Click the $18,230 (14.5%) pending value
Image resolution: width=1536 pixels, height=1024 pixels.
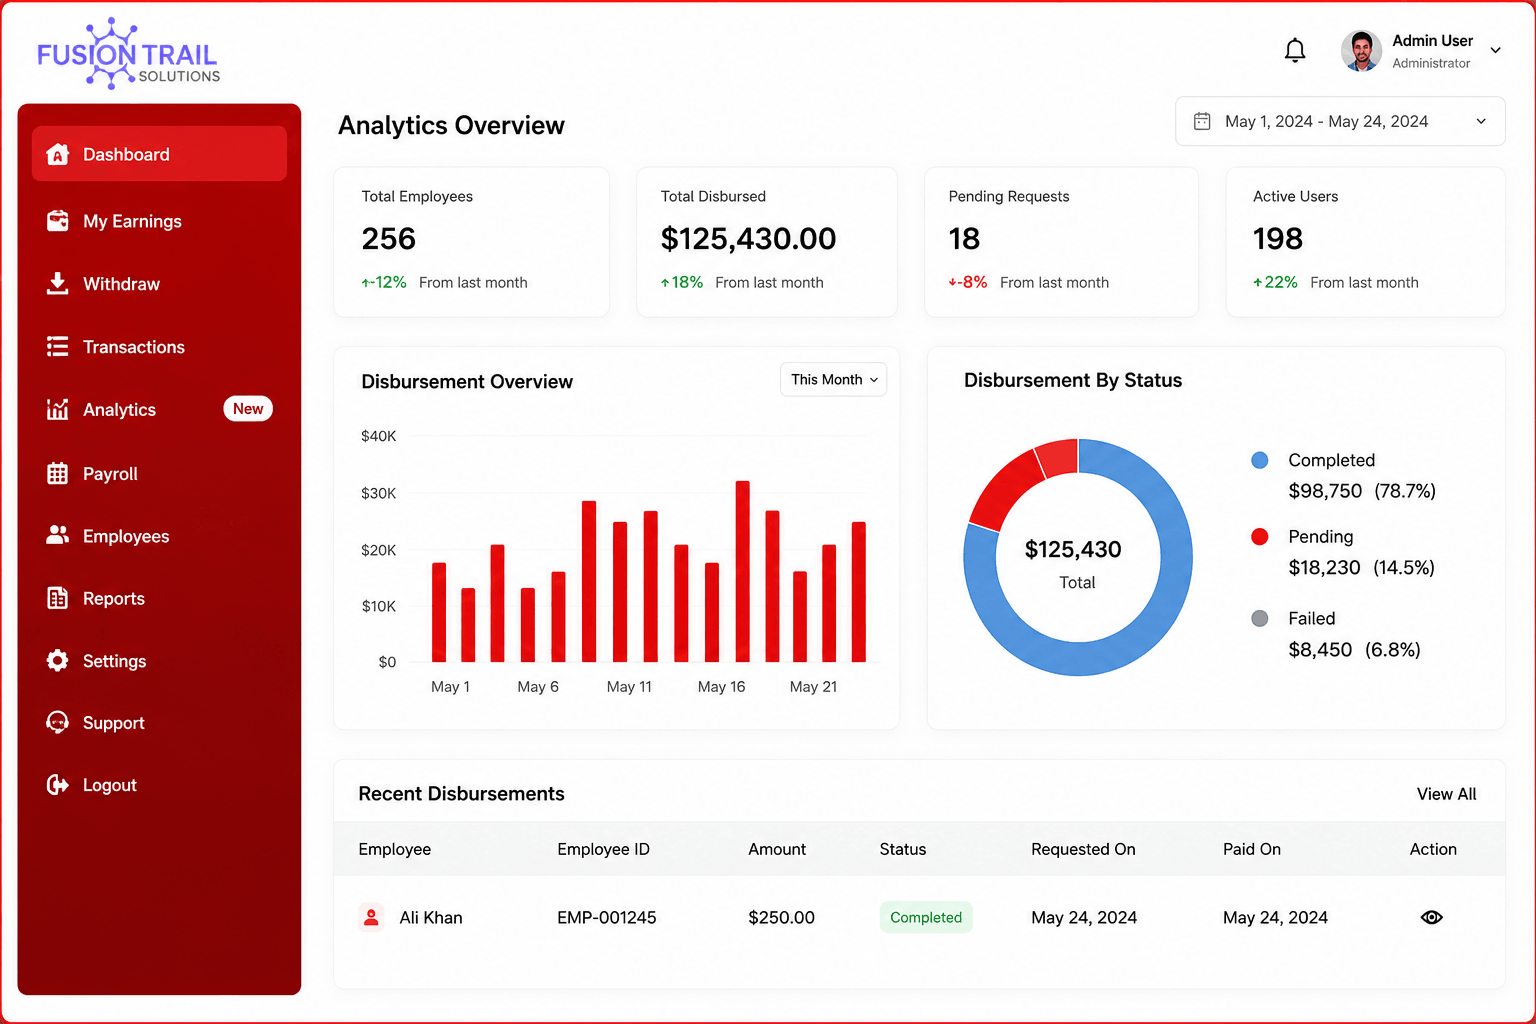click(1361, 568)
